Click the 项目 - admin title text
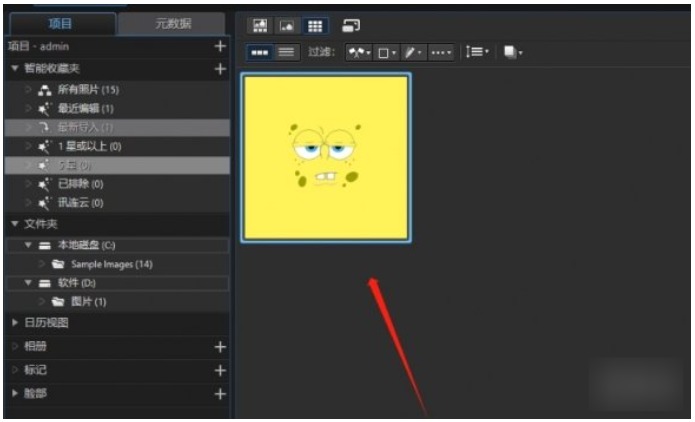The image size is (695, 422). (x=39, y=46)
